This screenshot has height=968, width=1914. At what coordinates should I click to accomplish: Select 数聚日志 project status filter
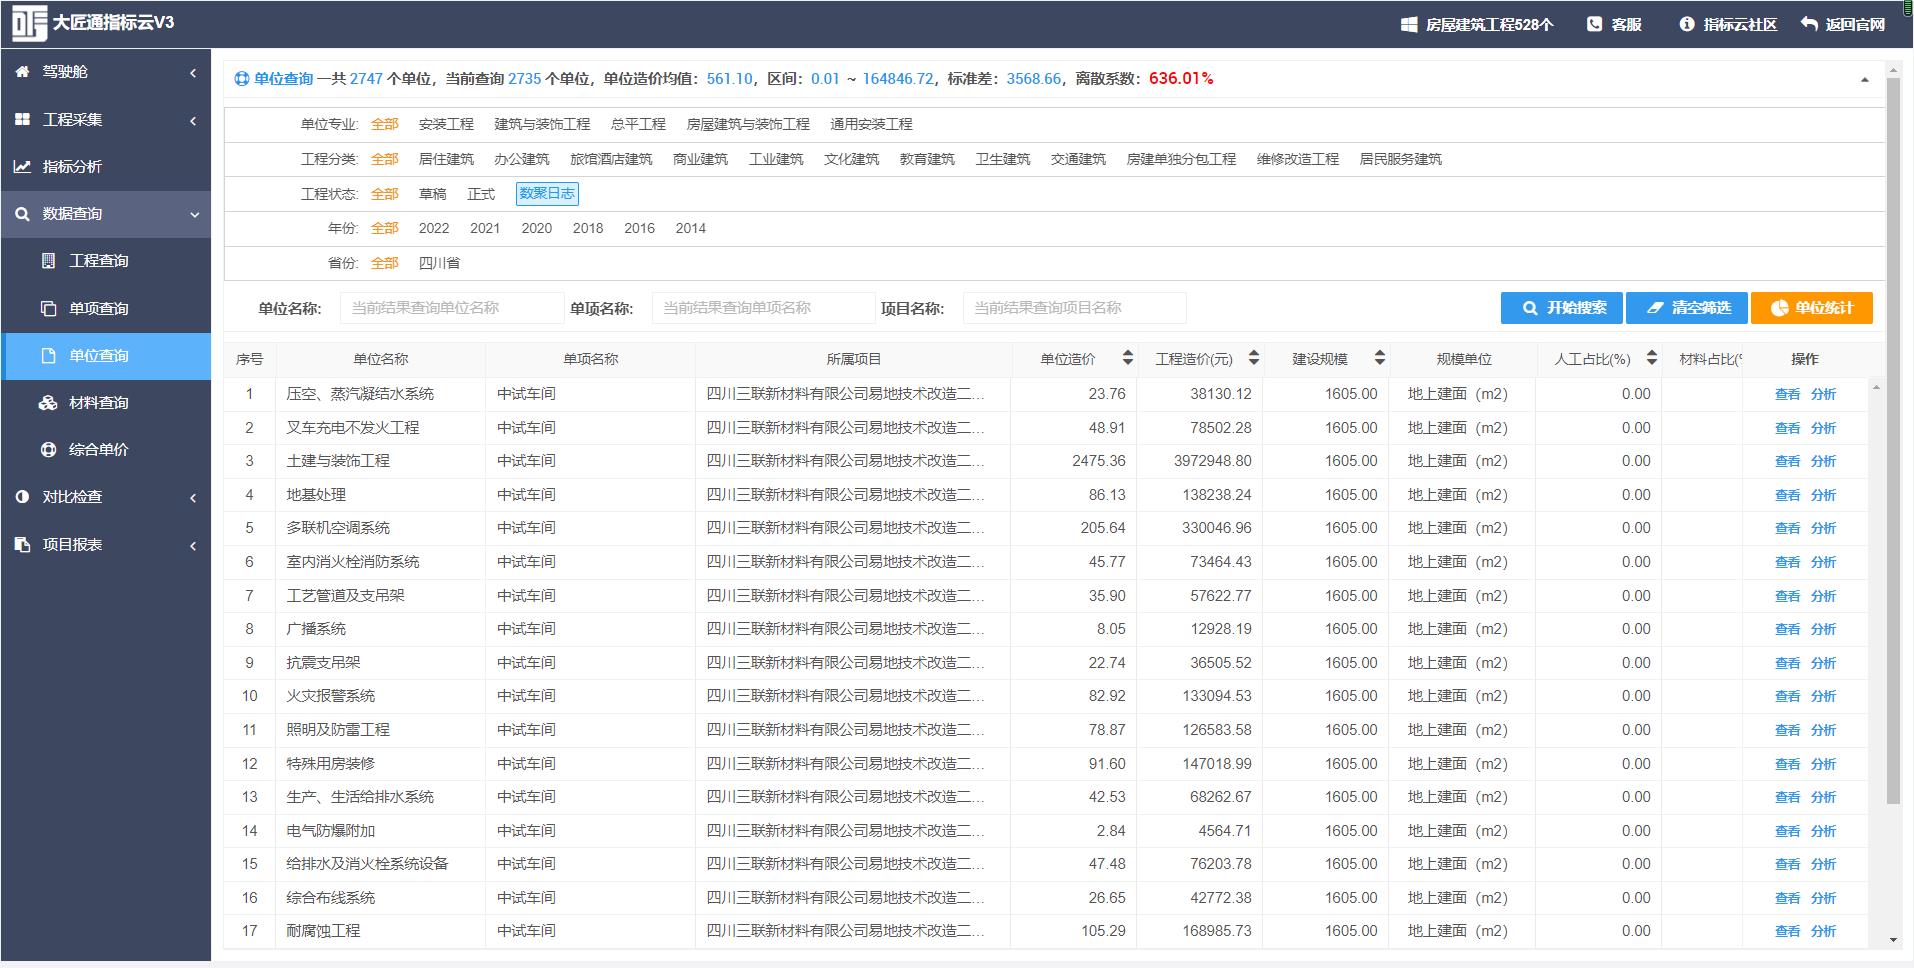[x=547, y=194]
